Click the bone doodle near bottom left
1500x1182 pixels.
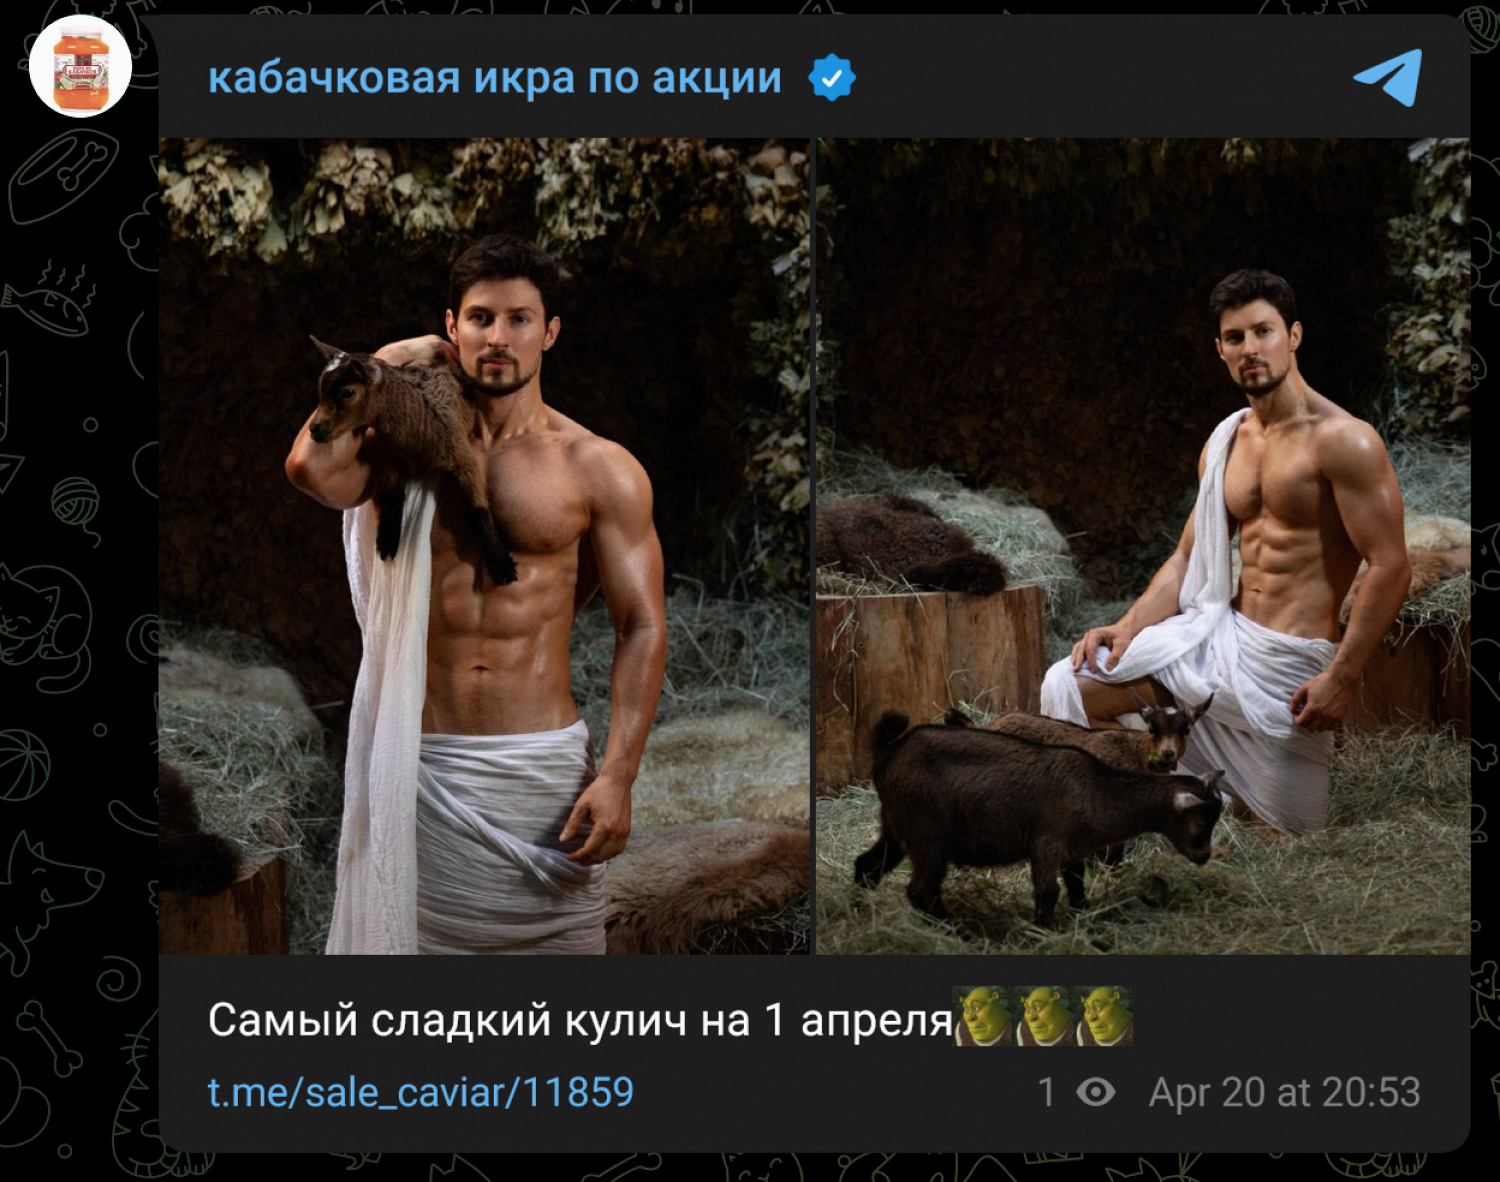pyautogui.click(x=48, y=1037)
